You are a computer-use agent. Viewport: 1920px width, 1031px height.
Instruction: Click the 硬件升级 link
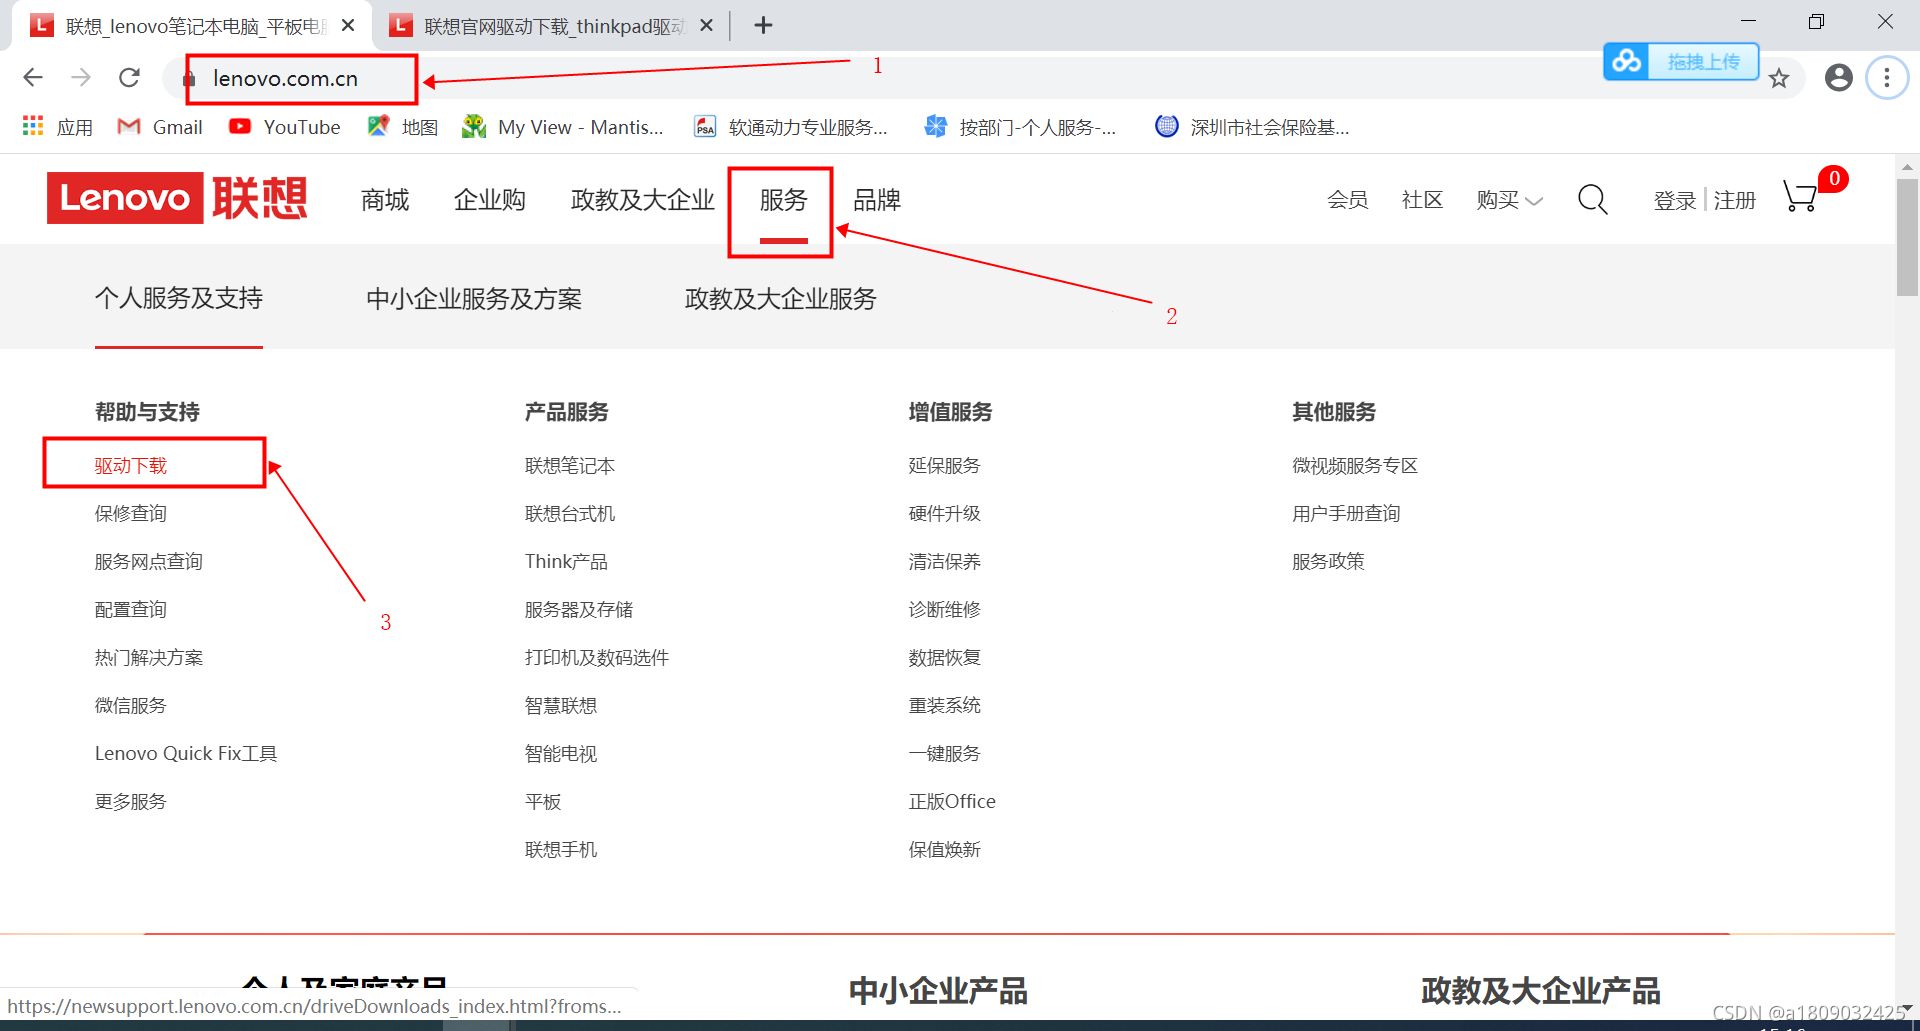pos(944,514)
